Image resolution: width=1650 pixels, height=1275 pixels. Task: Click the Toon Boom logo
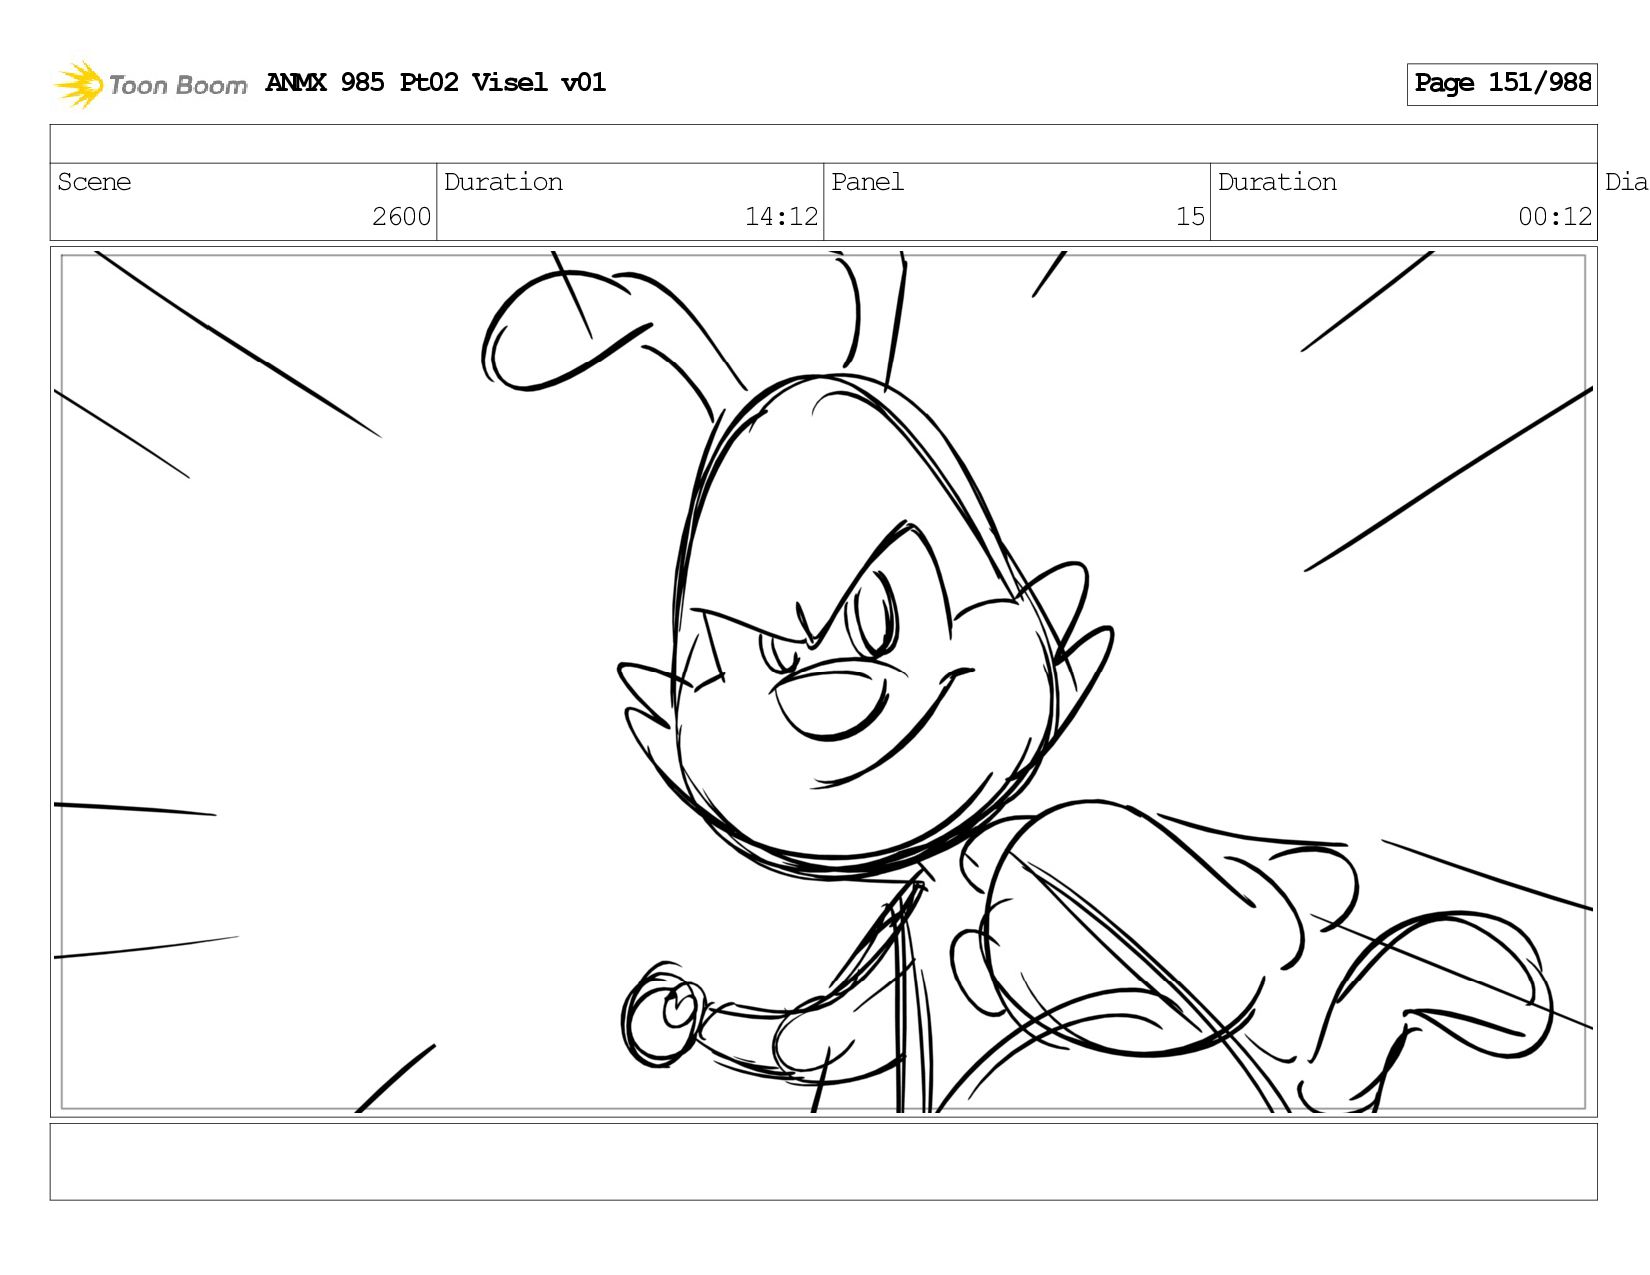(150, 84)
